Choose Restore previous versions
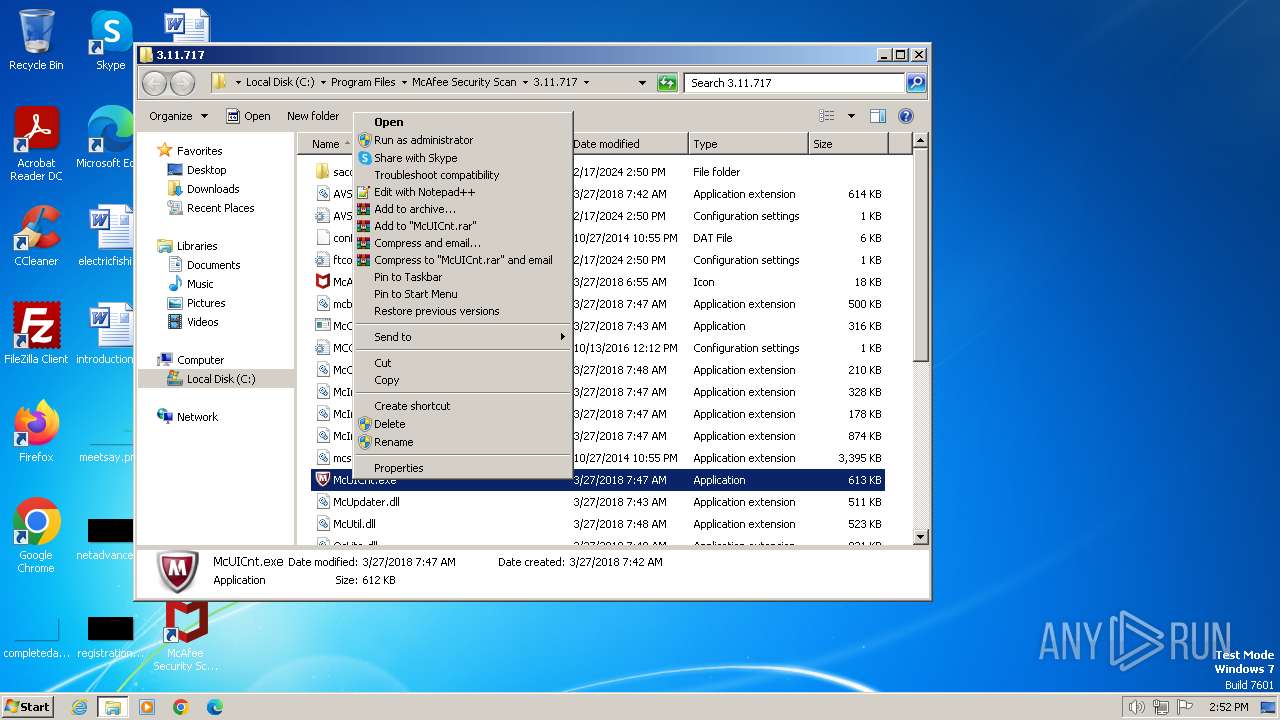This screenshot has width=1280, height=720. tap(464, 311)
